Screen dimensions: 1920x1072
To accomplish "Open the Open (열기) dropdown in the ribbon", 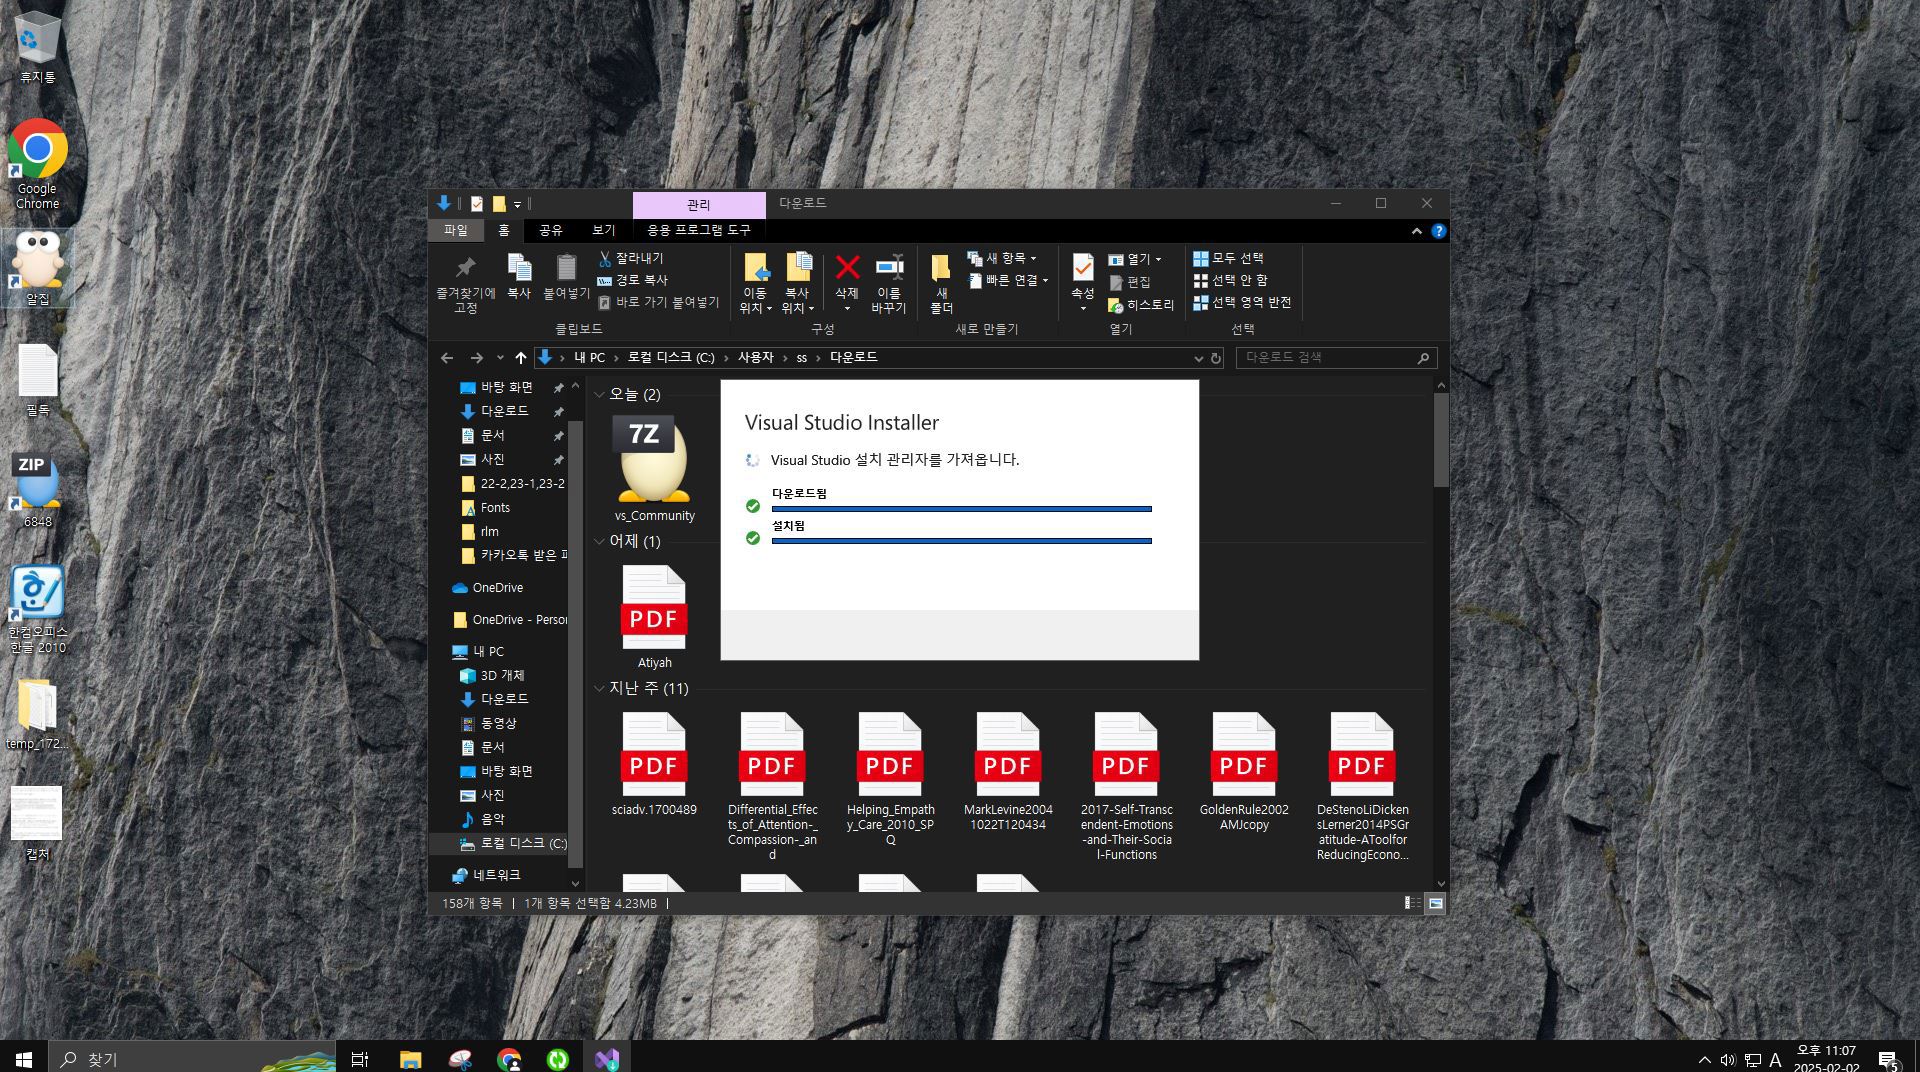I will (x=1135, y=259).
